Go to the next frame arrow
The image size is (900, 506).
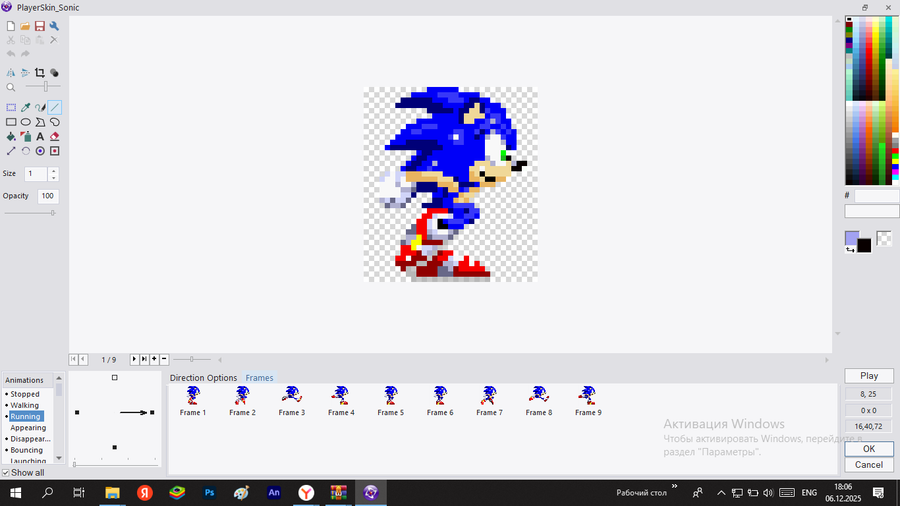[134, 359]
